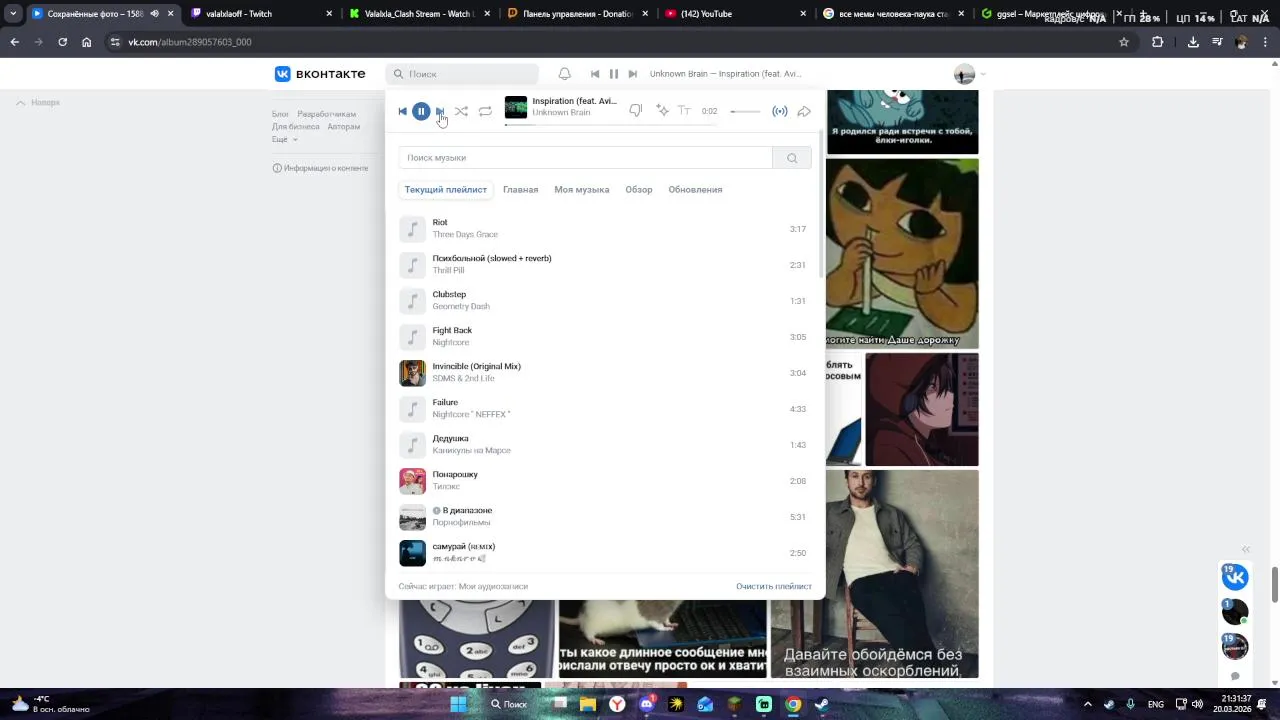
Task: Open browser home page button
Action: (87, 42)
